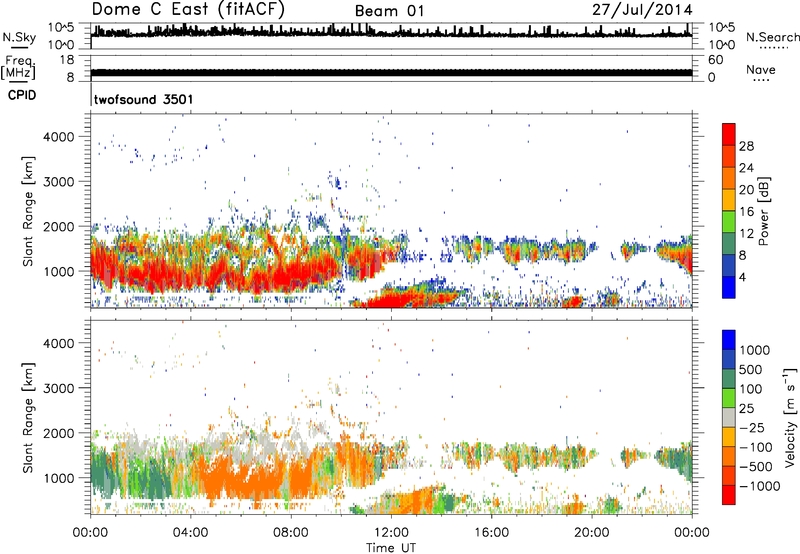This screenshot has width=800, height=554.
Task: Click the 'Nave' legend label
Action: (761, 69)
